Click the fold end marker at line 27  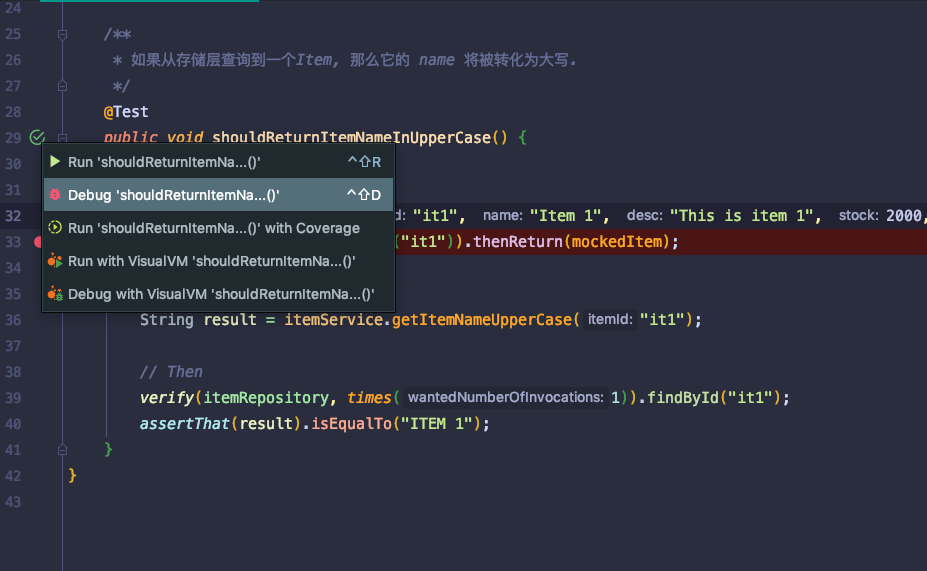pos(62,86)
